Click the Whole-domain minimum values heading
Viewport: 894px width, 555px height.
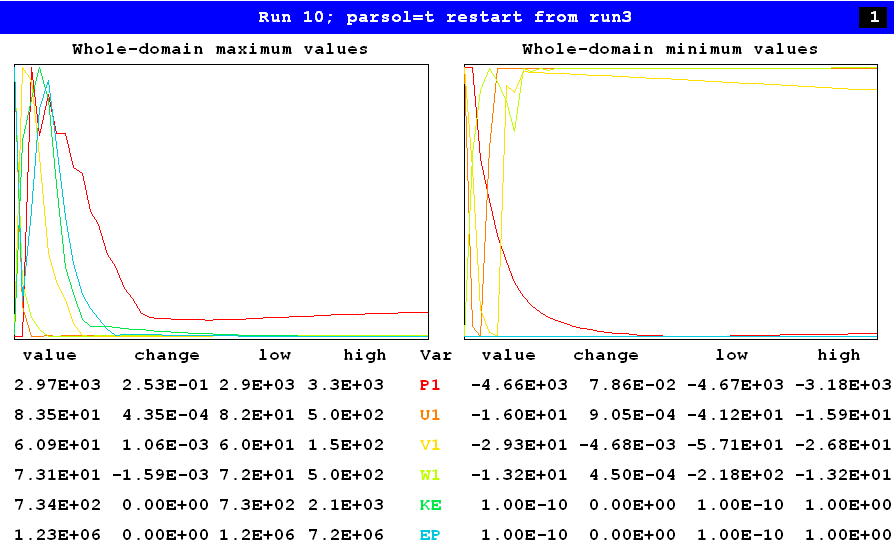pos(670,49)
